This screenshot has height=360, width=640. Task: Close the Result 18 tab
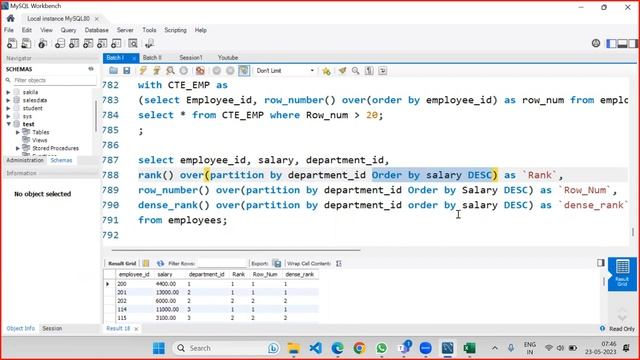point(136,329)
